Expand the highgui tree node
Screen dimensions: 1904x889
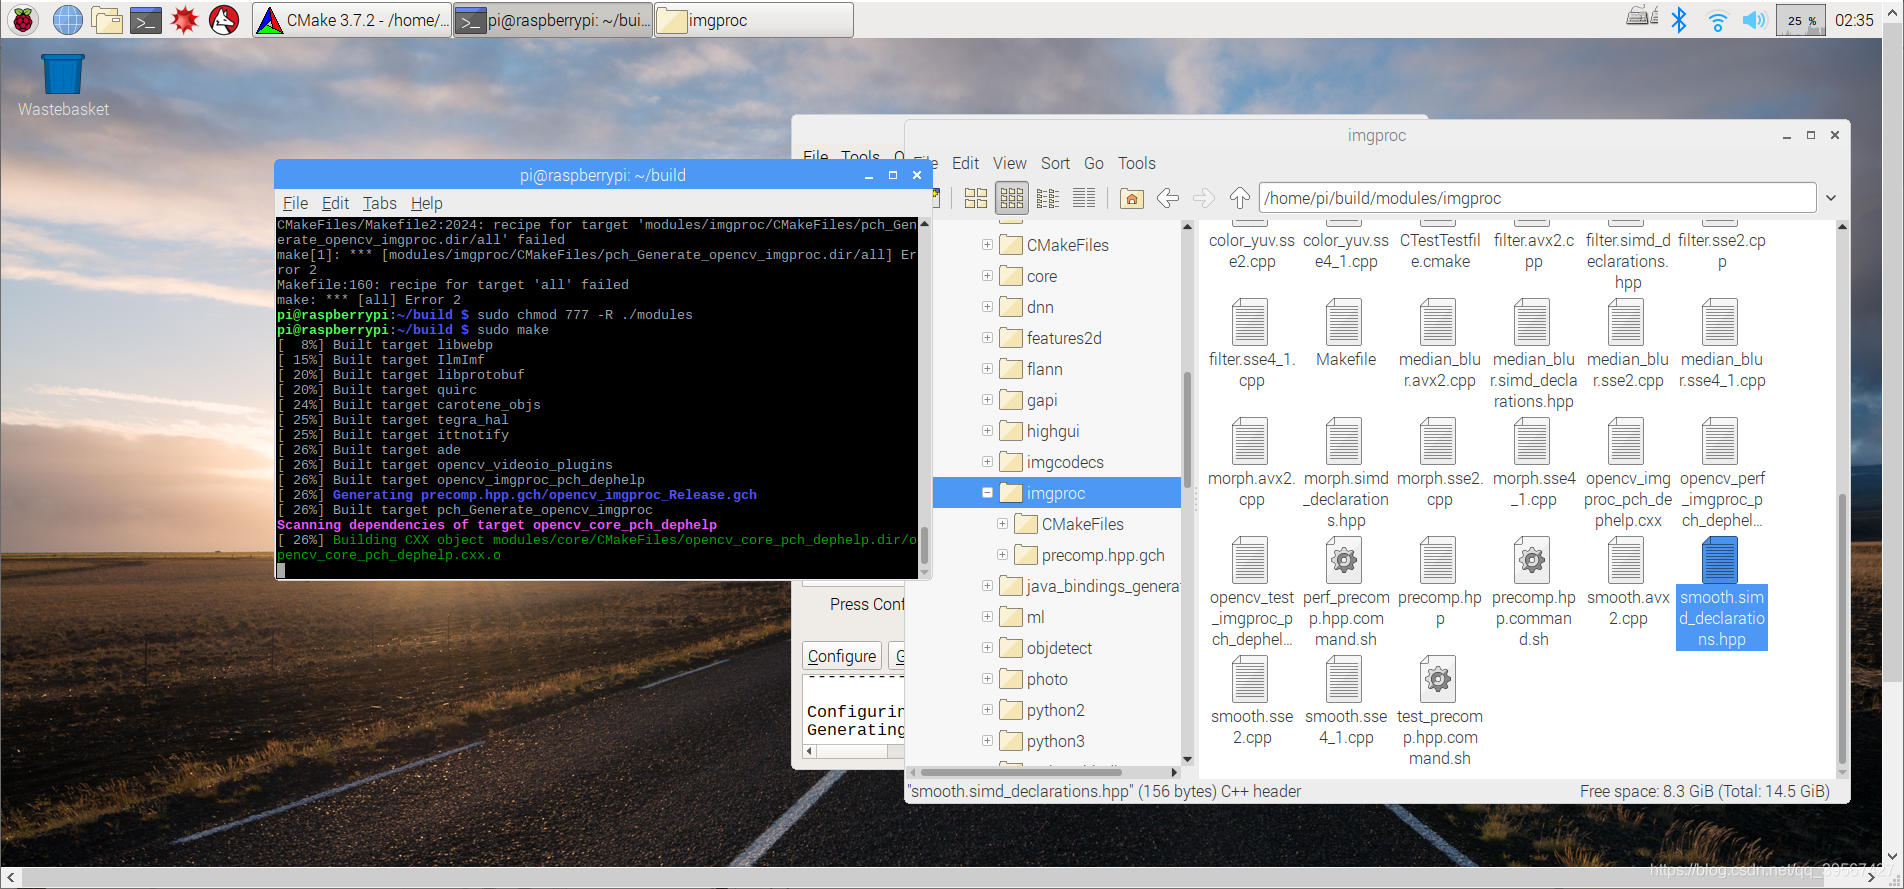pos(987,430)
